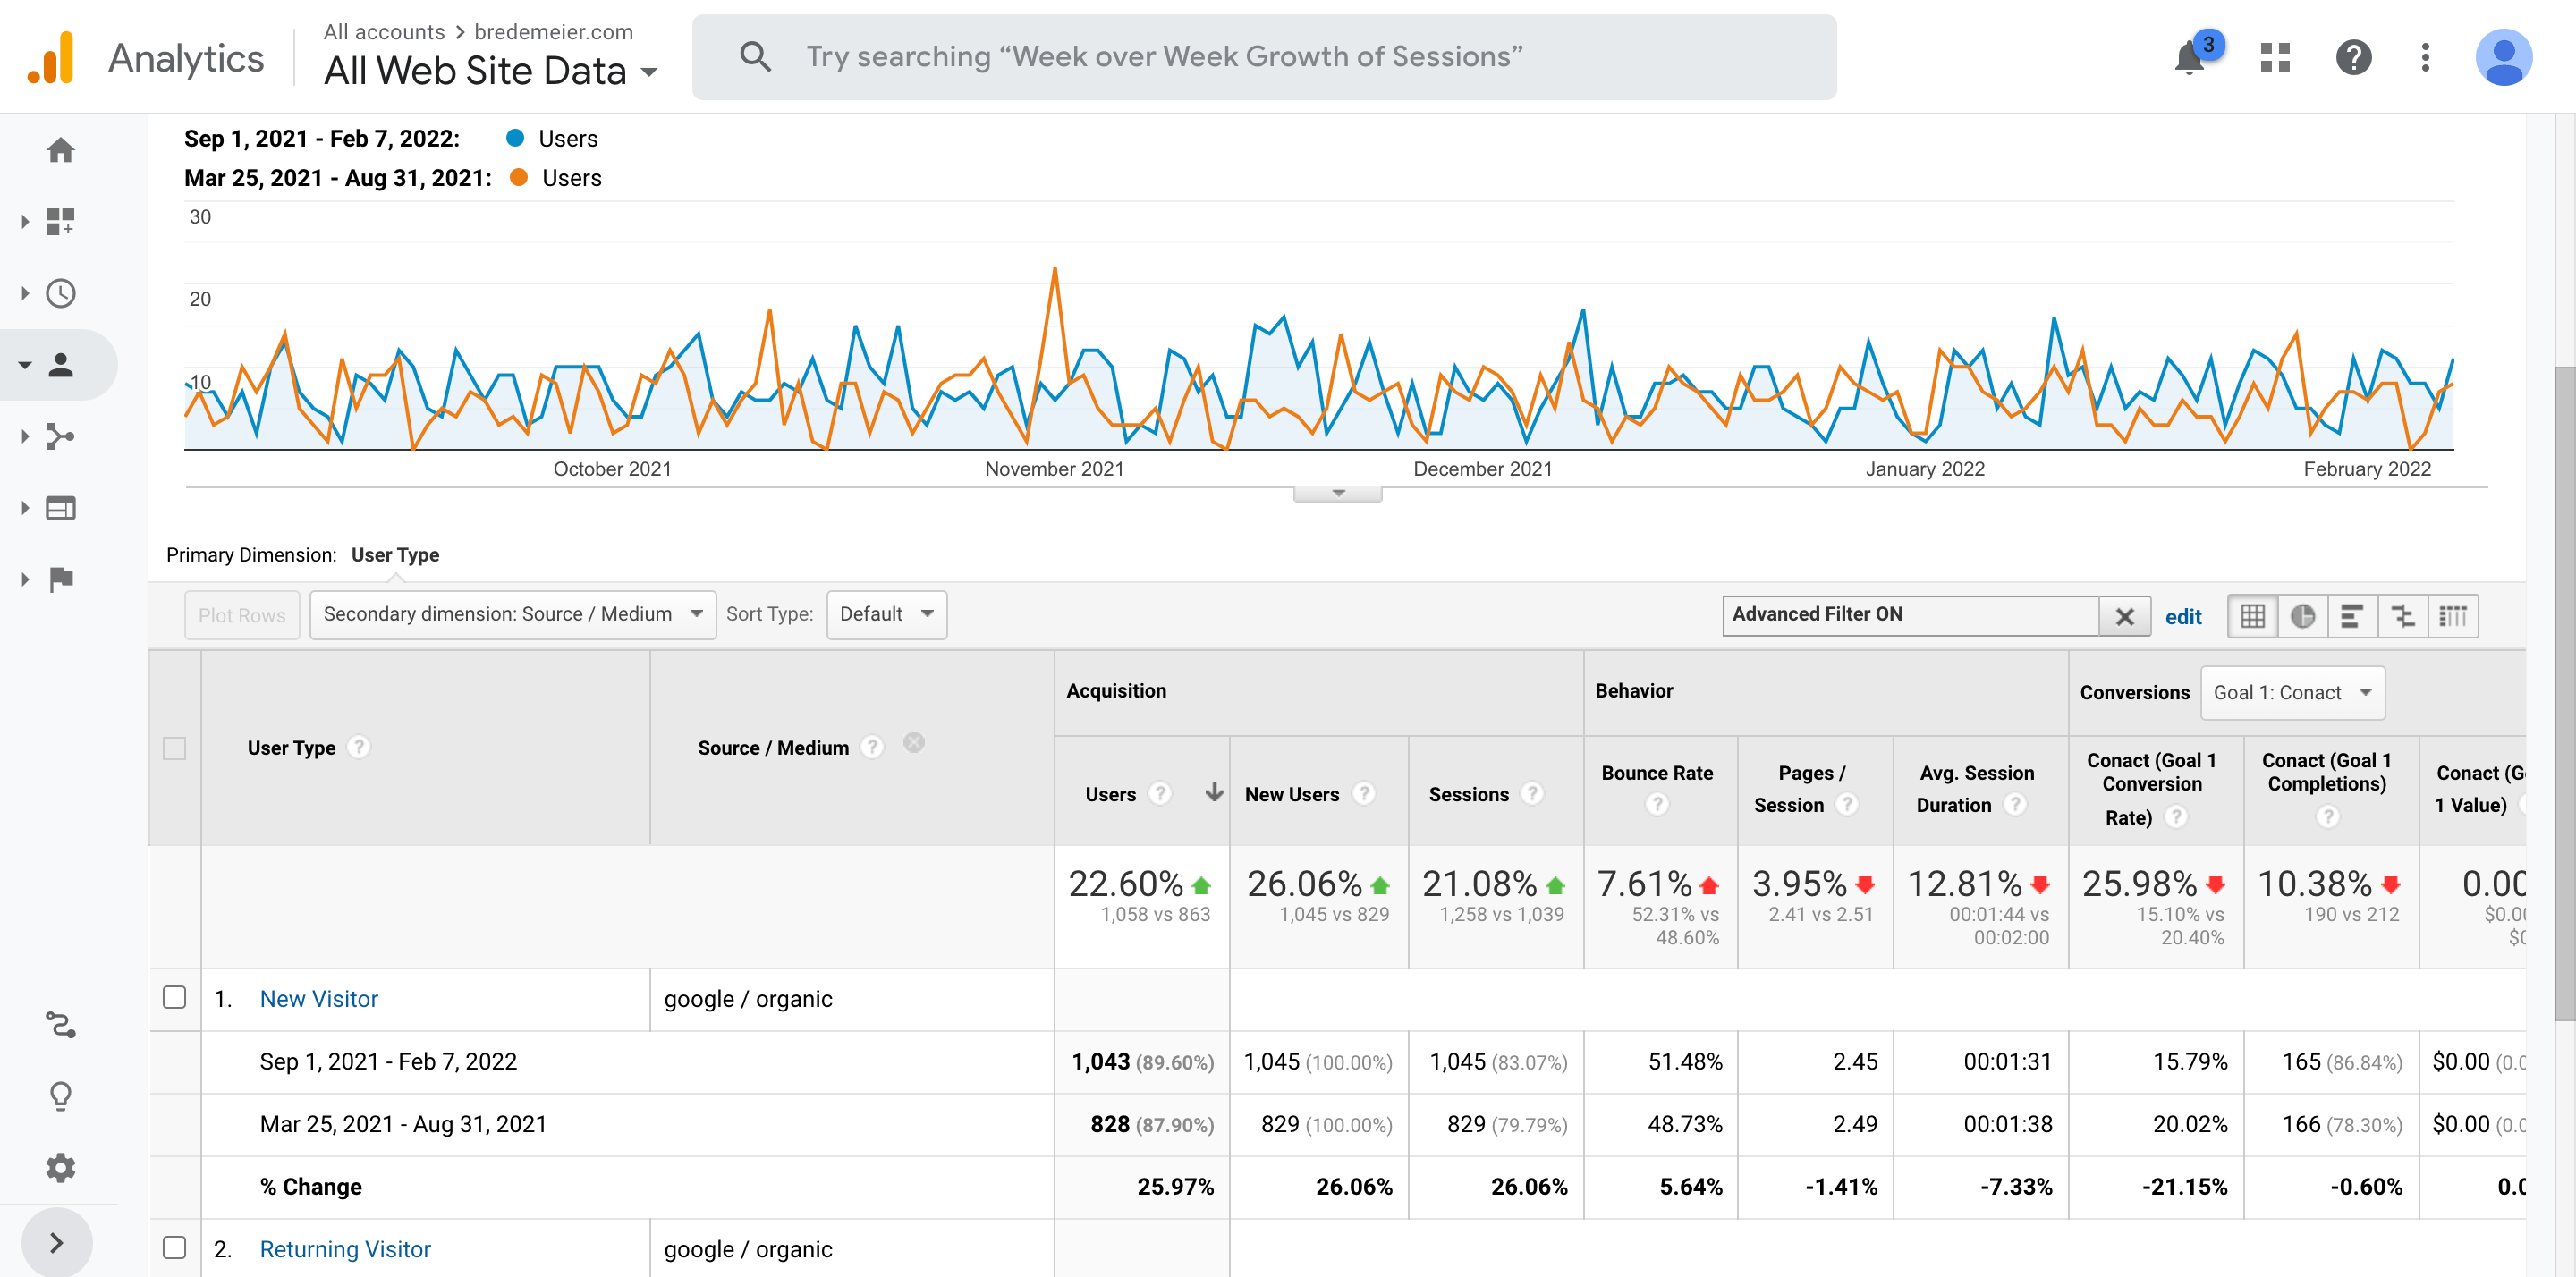Switch to pie chart view icon
The height and width of the screenshot is (1277, 2576).
click(x=2302, y=616)
